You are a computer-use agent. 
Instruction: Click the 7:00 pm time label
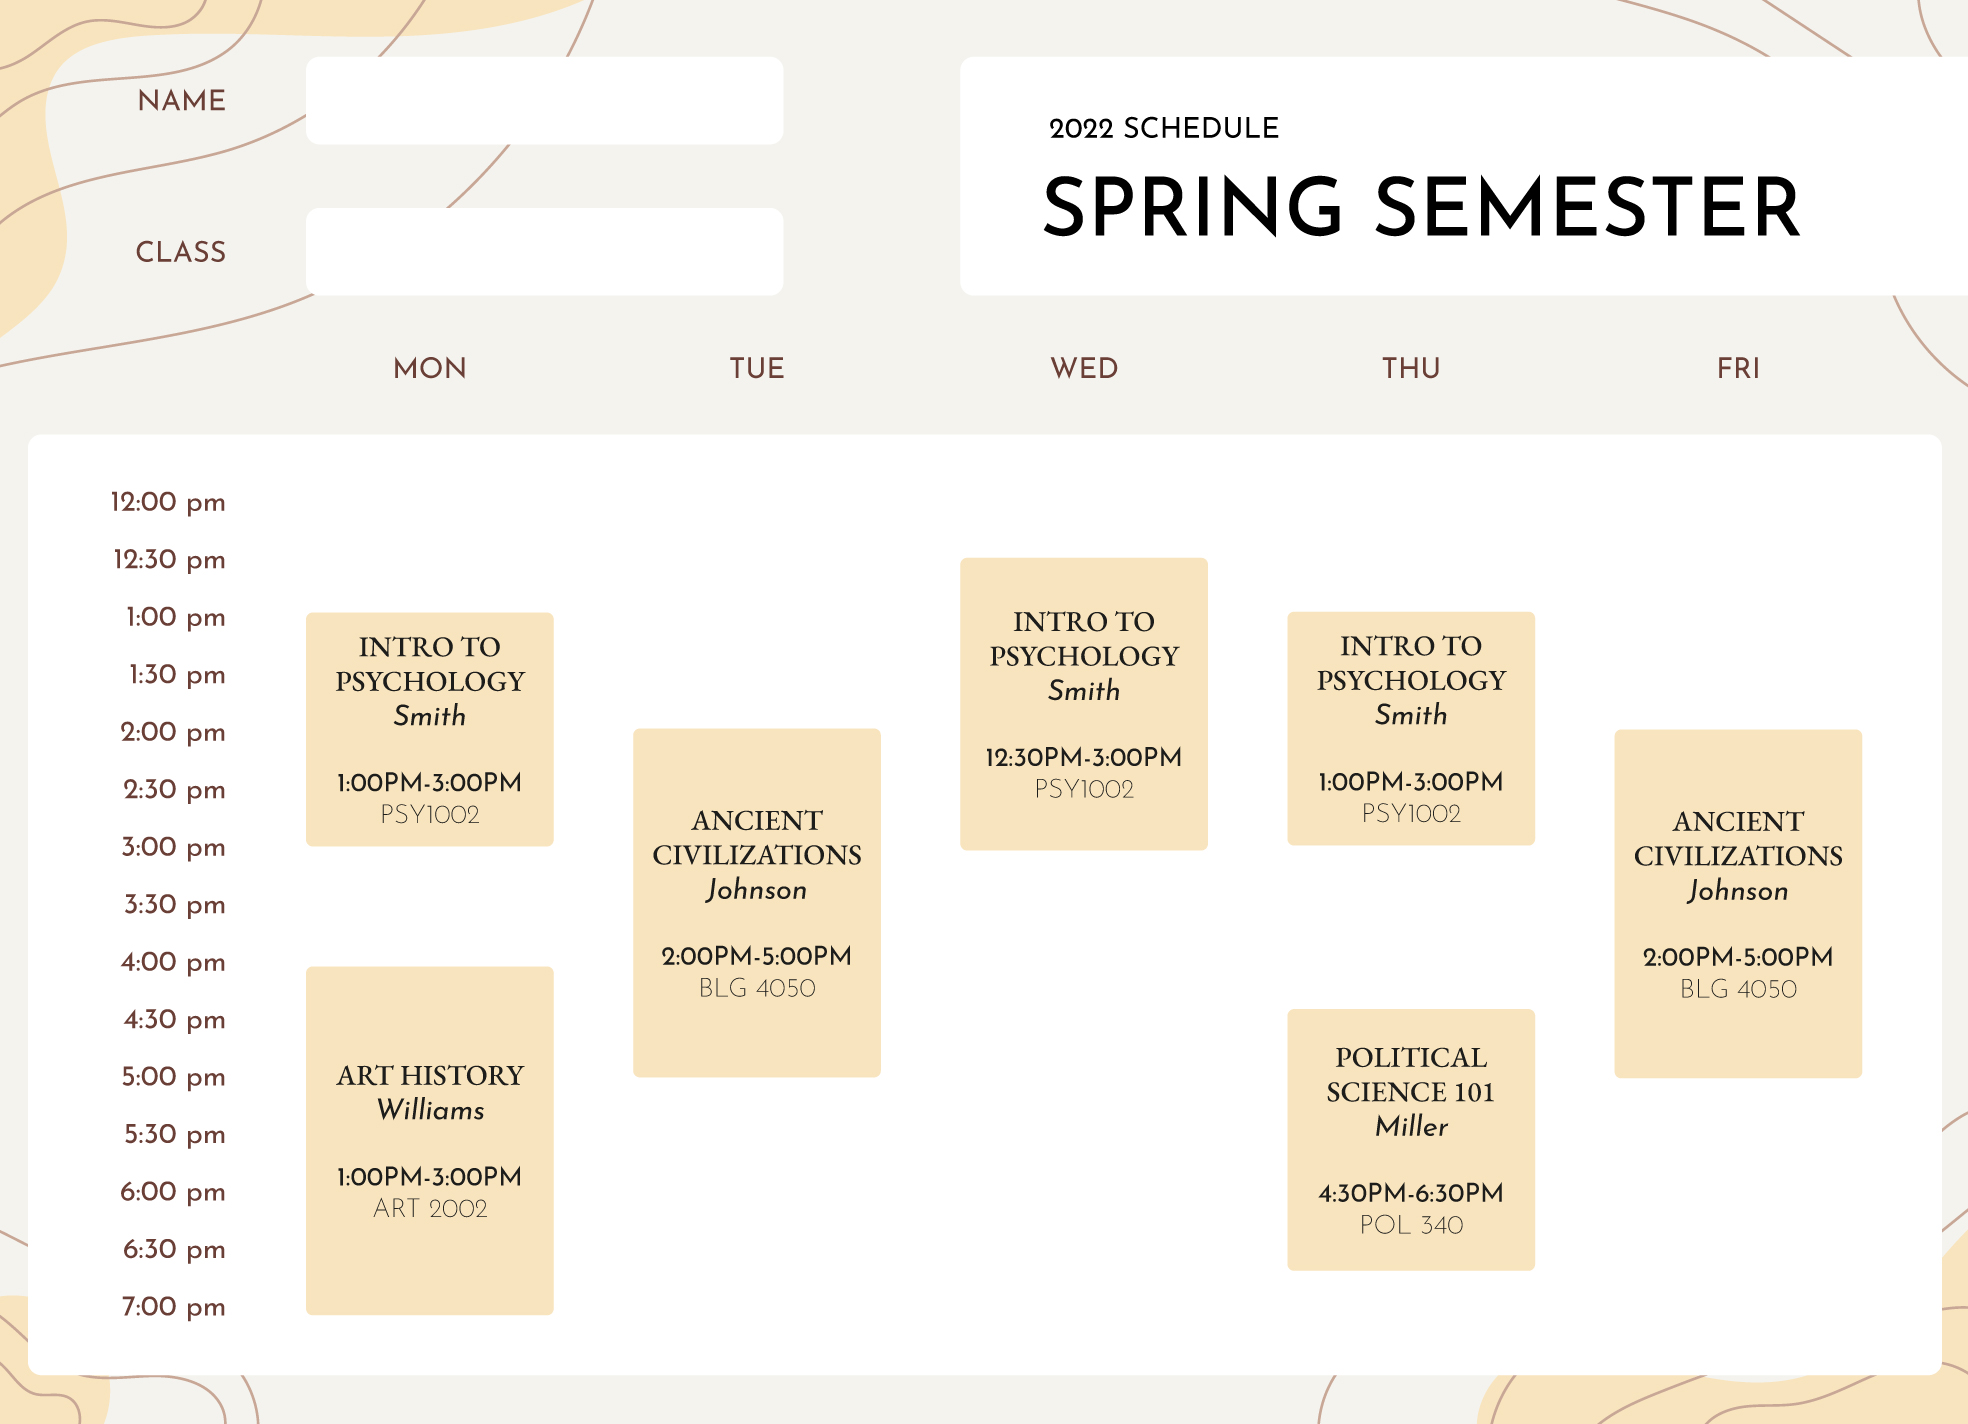173,1307
